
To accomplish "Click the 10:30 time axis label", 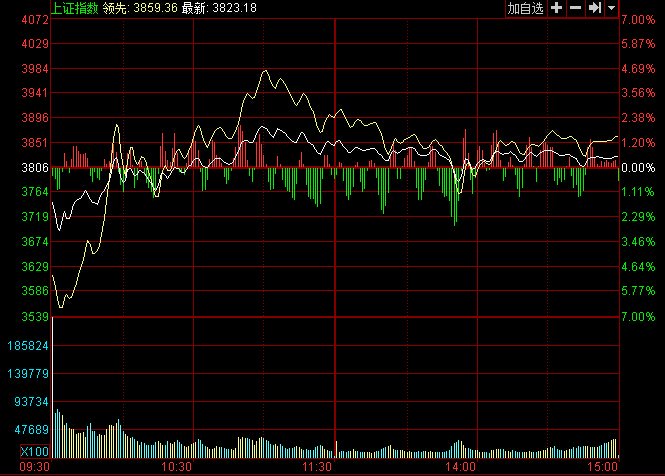I will coord(176,467).
